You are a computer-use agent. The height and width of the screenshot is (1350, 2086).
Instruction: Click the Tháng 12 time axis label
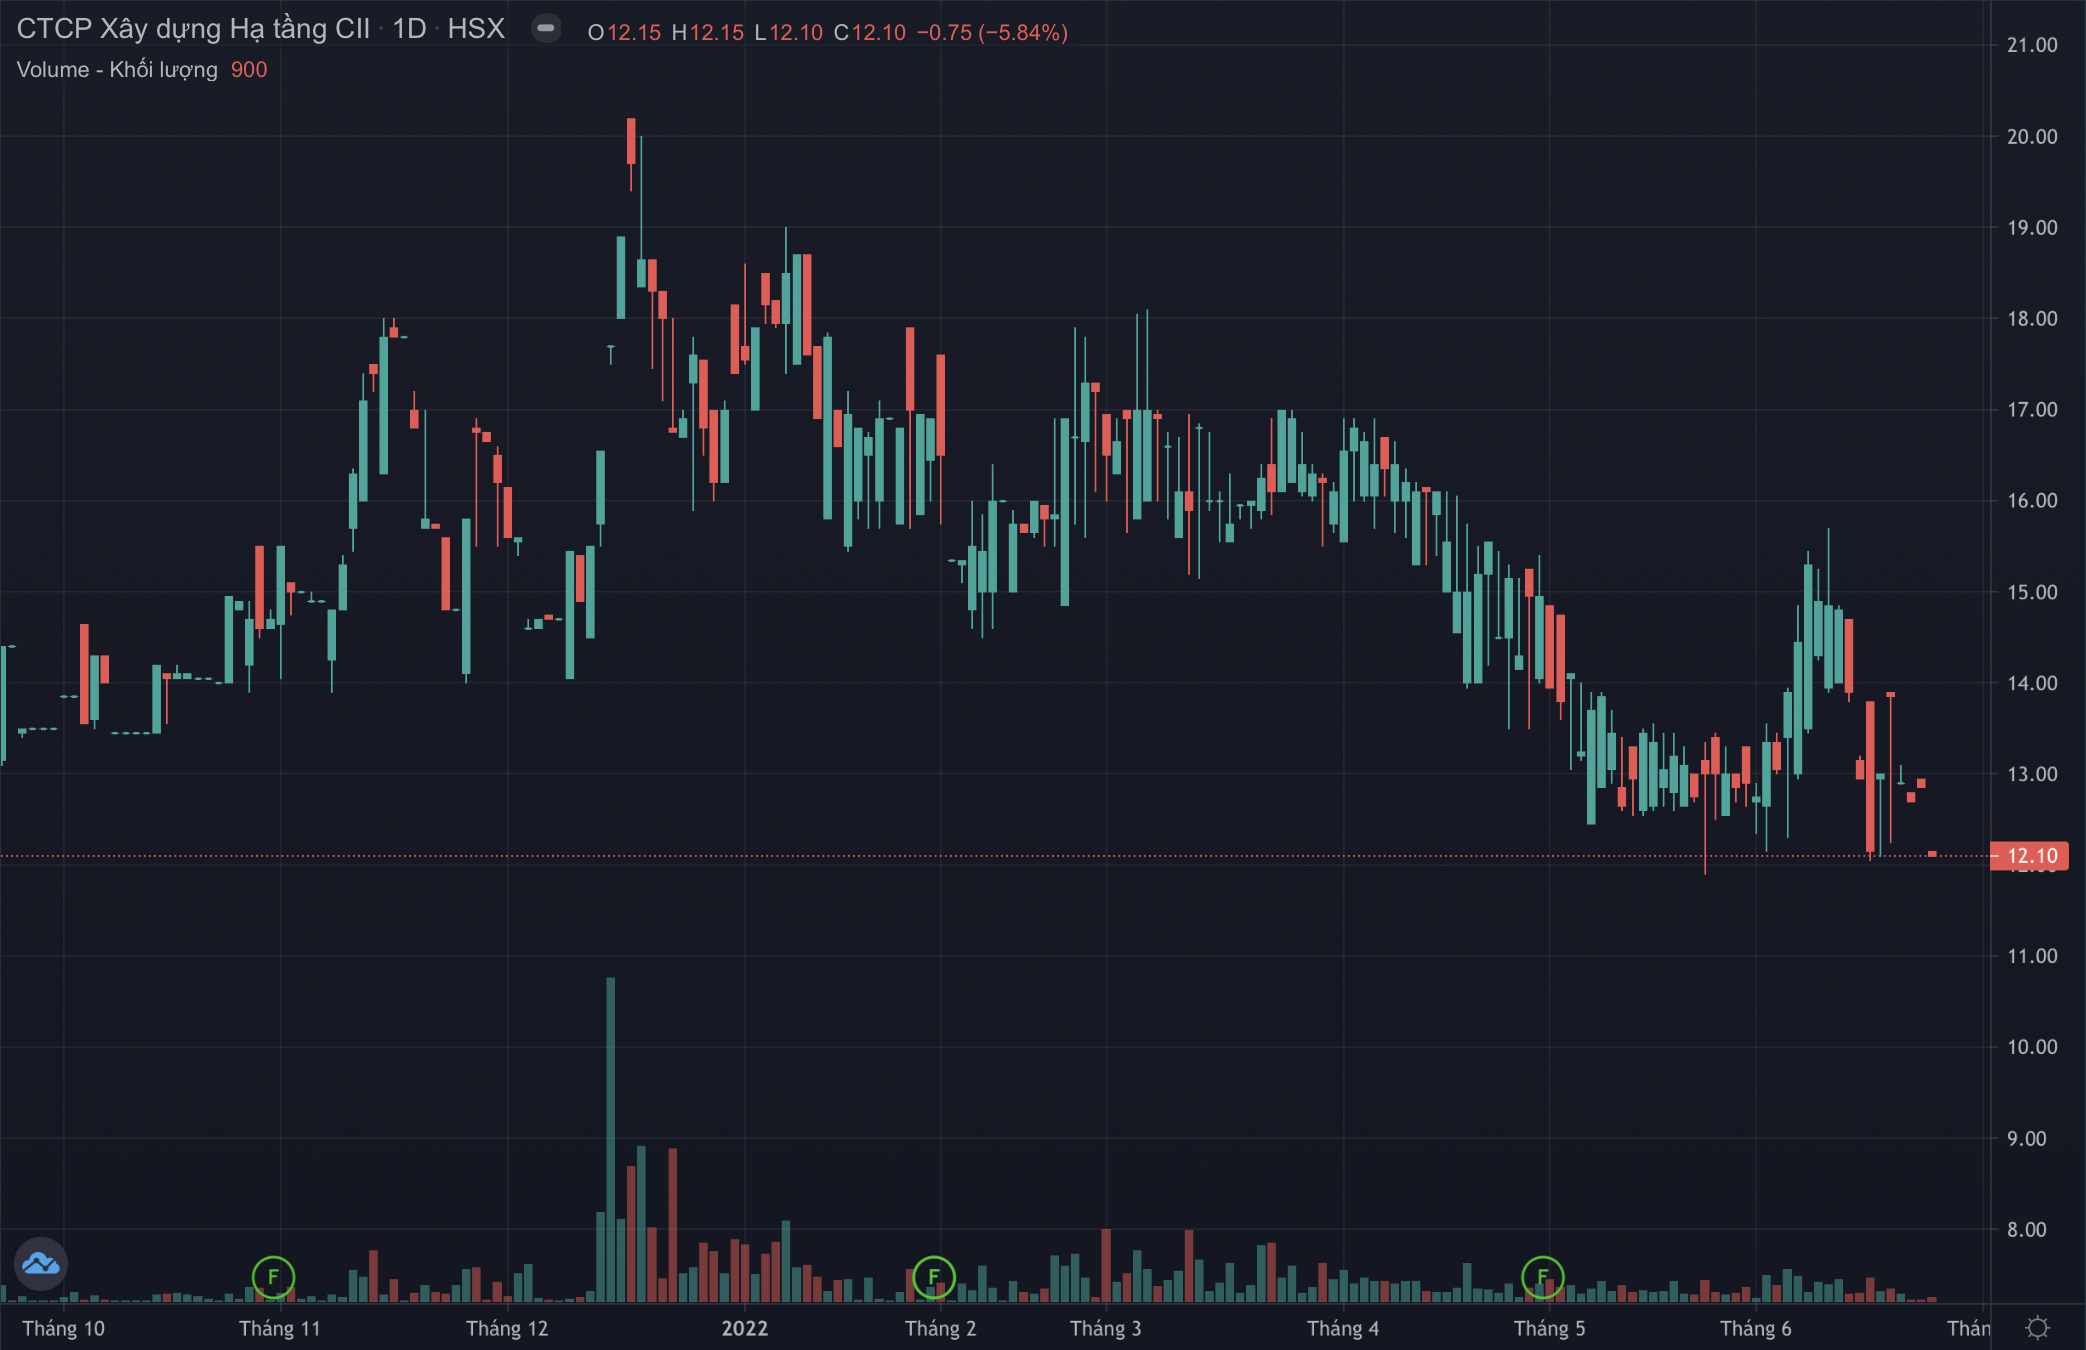[507, 1328]
